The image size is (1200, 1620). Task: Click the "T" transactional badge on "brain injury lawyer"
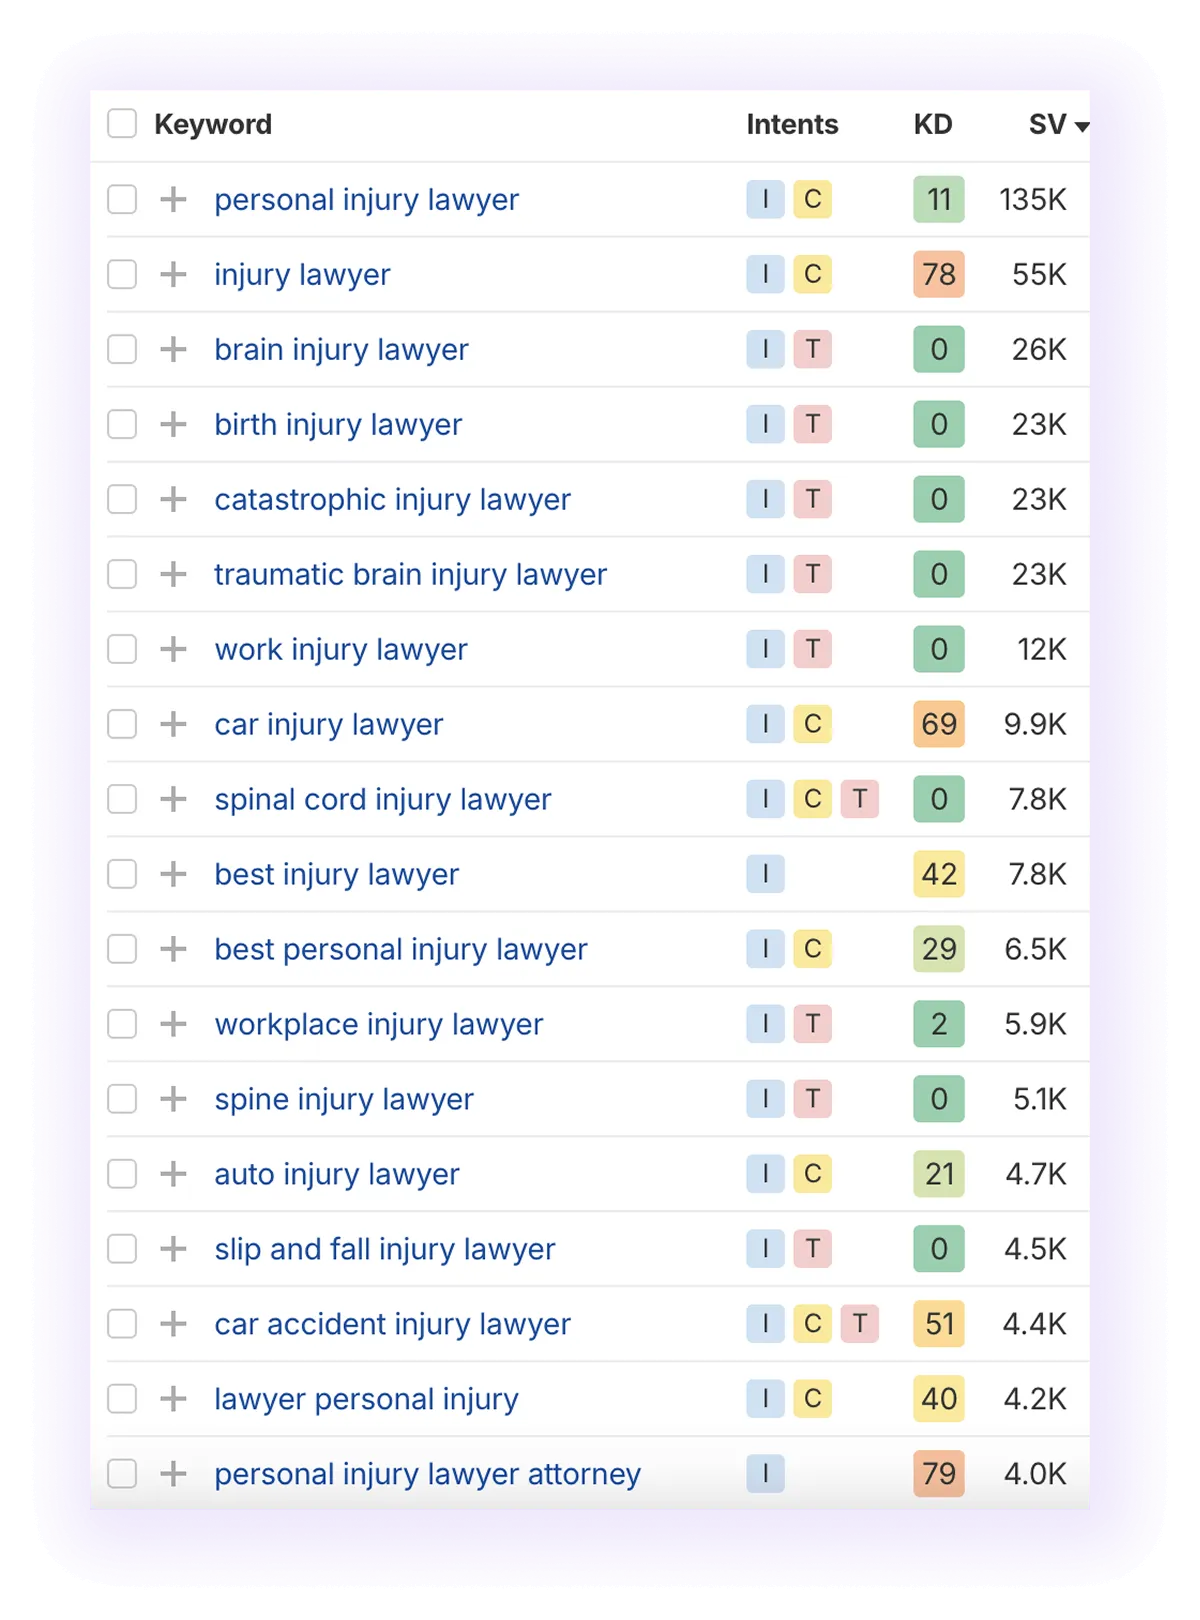[813, 349]
